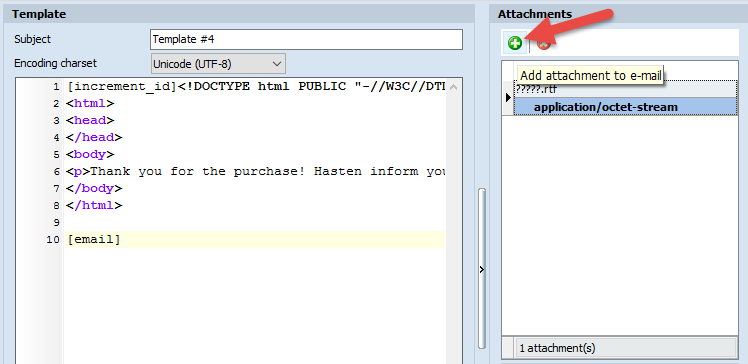Image resolution: width=748 pixels, height=364 pixels.
Task: Click the Encoding charset label
Action: tap(55, 63)
